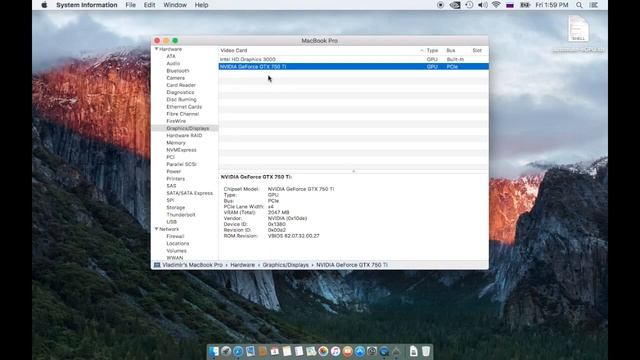Open Calendar from the Dock
The width and height of the screenshot is (640, 360).
(x=274, y=351)
